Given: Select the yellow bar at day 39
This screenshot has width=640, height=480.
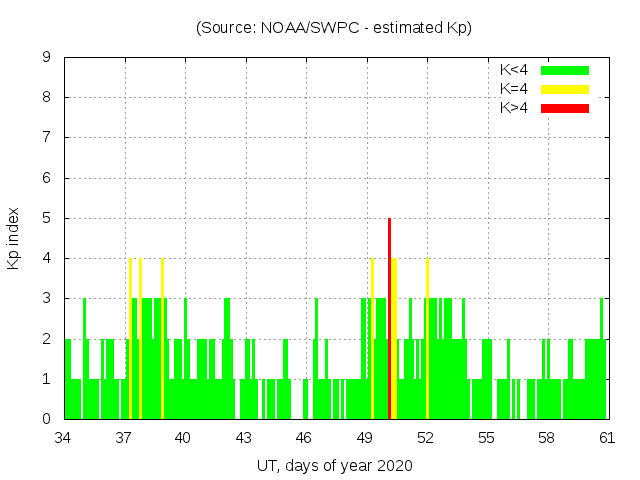Looking at the screenshot, I should click(x=162, y=340).
